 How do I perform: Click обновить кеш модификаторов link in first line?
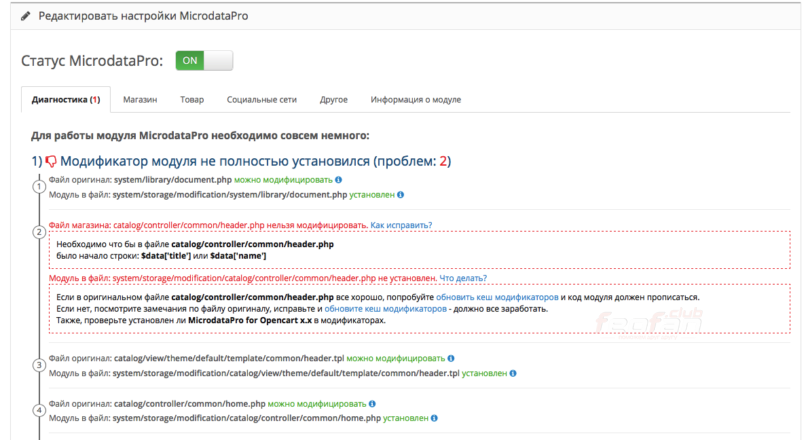(497, 297)
